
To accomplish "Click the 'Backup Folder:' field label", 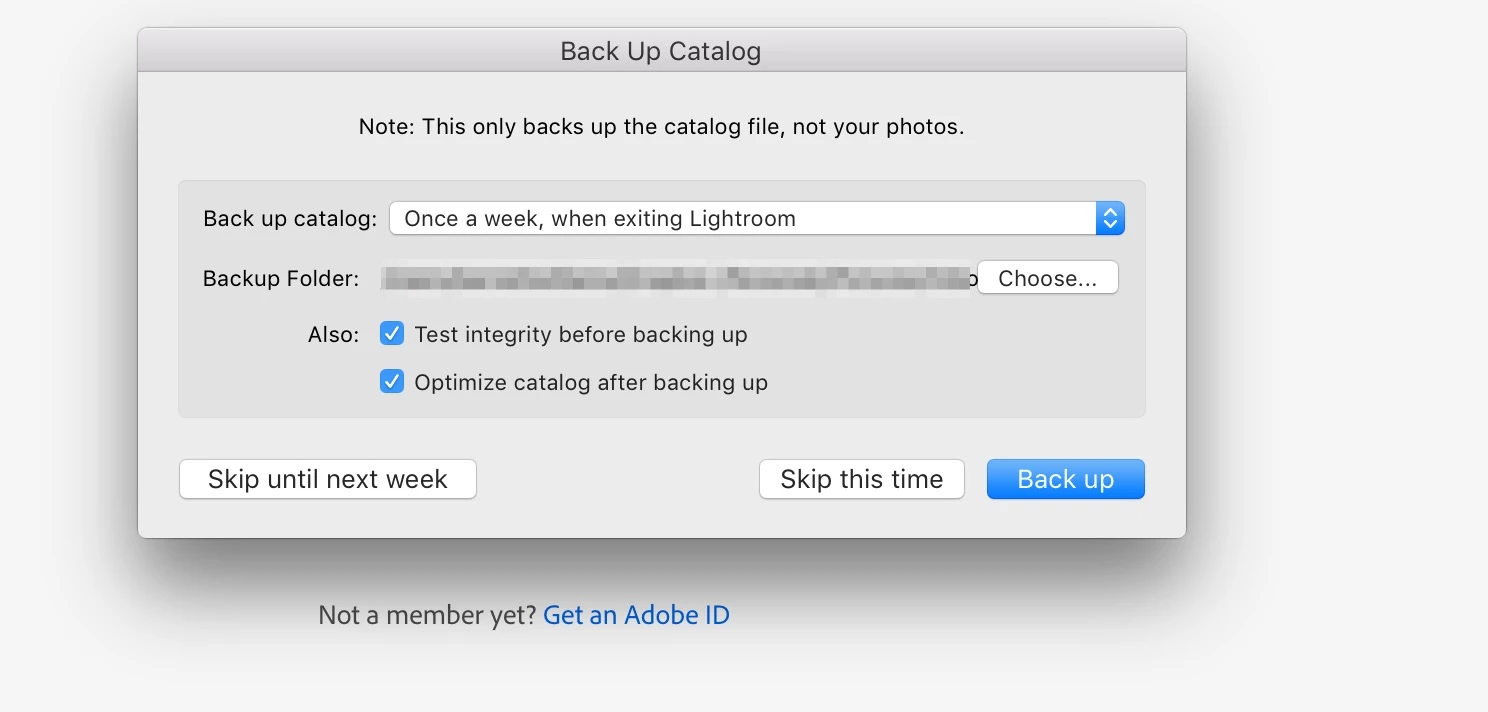I will click(281, 279).
